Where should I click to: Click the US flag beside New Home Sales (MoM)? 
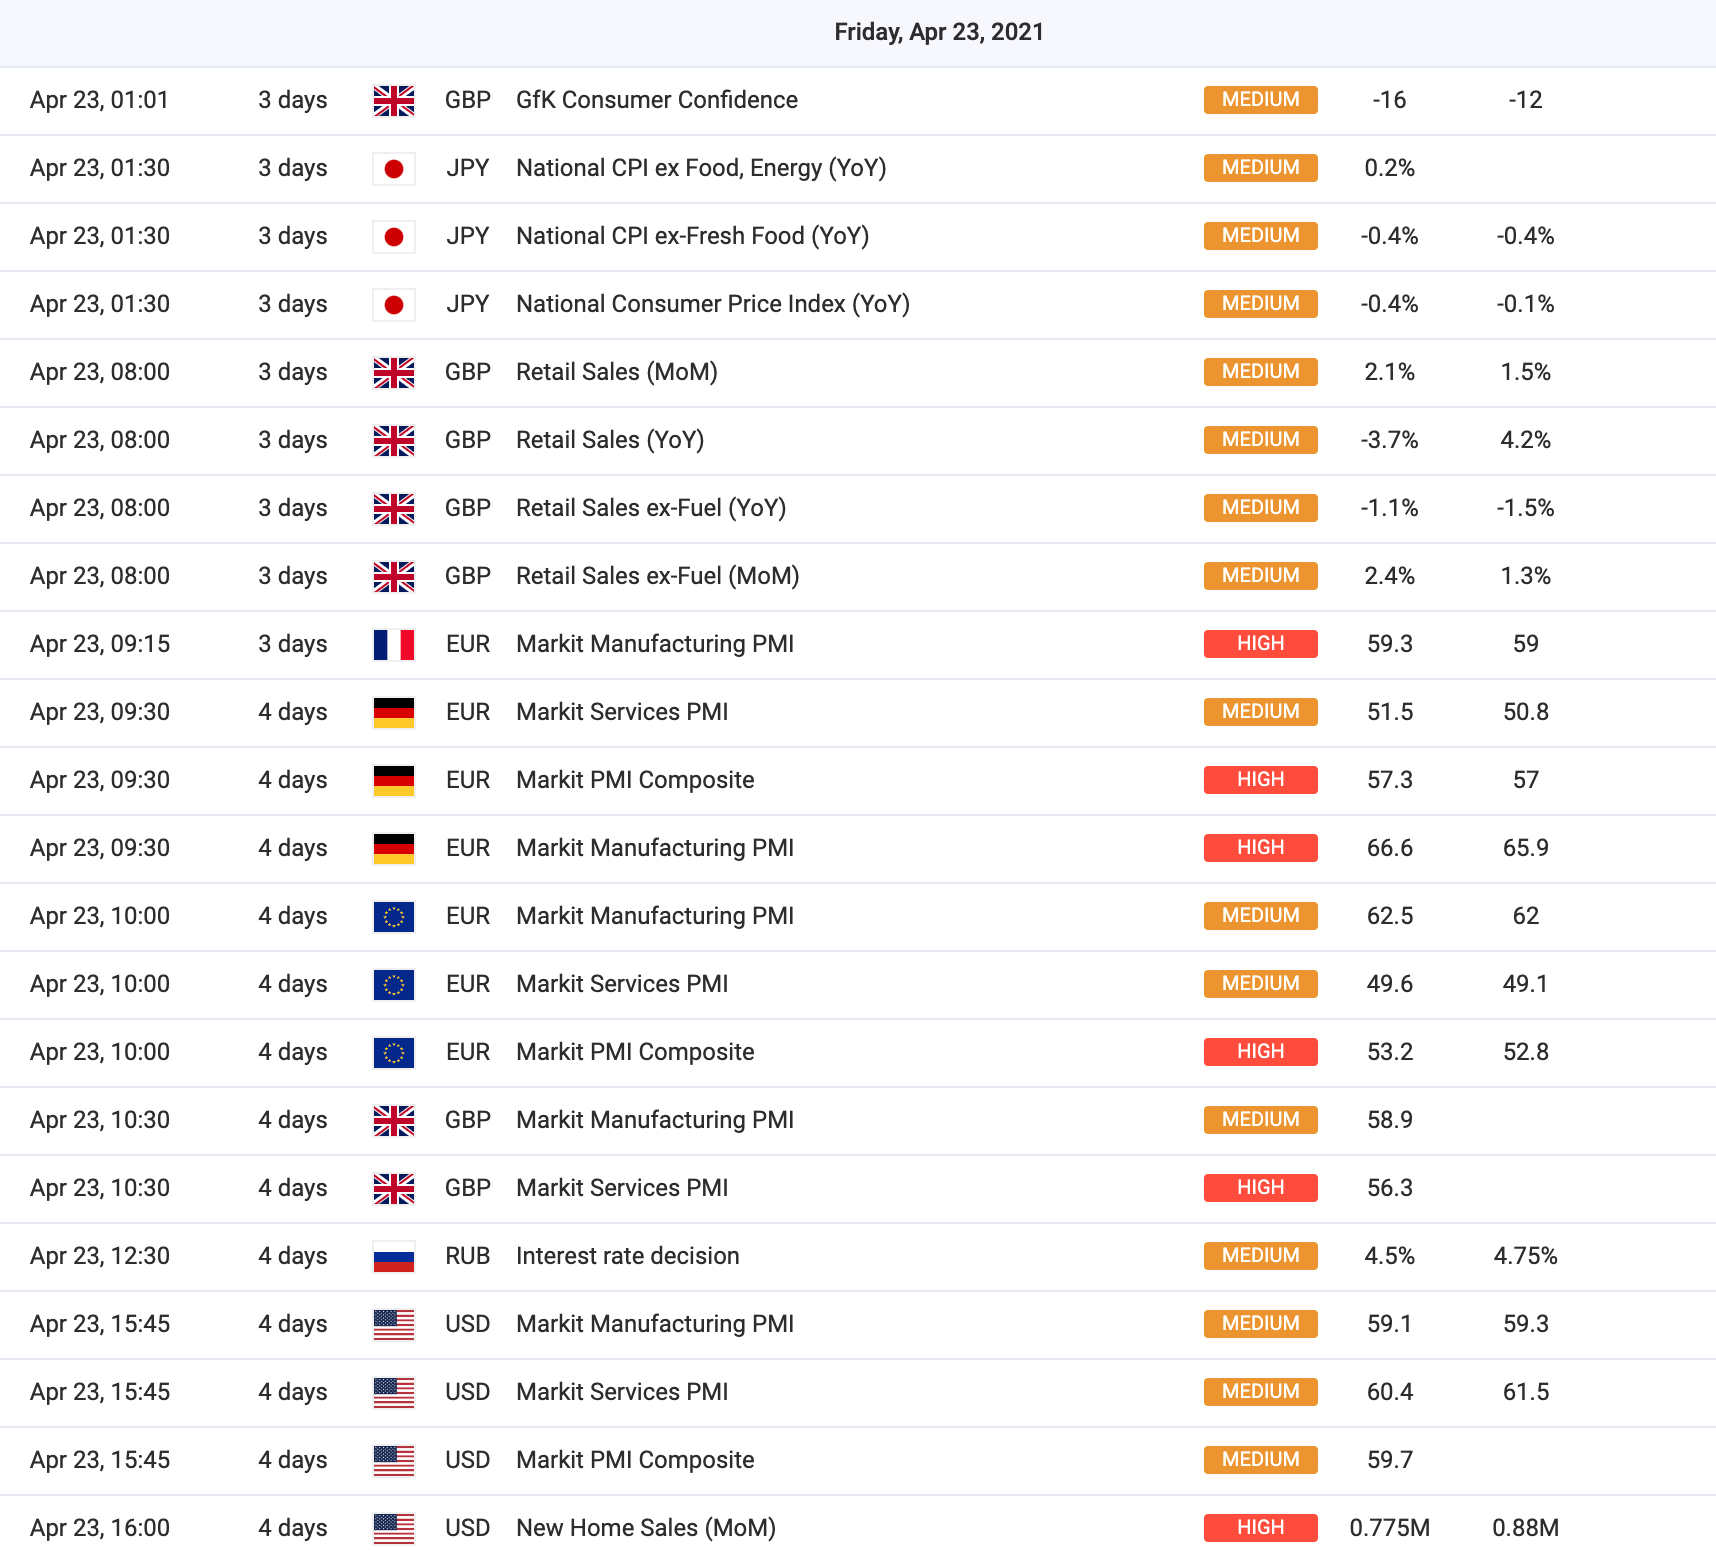click(394, 1528)
